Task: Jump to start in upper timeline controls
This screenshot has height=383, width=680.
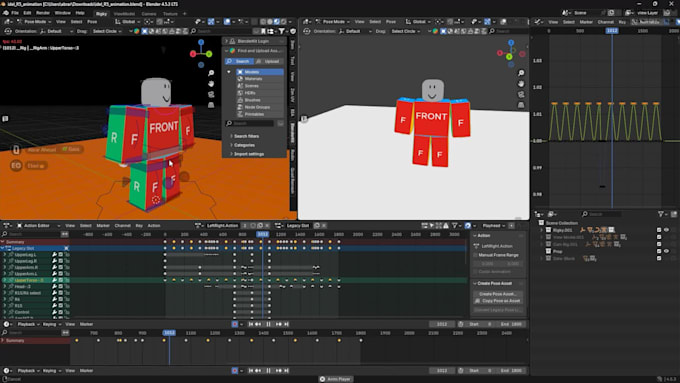Action: tap(251, 324)
